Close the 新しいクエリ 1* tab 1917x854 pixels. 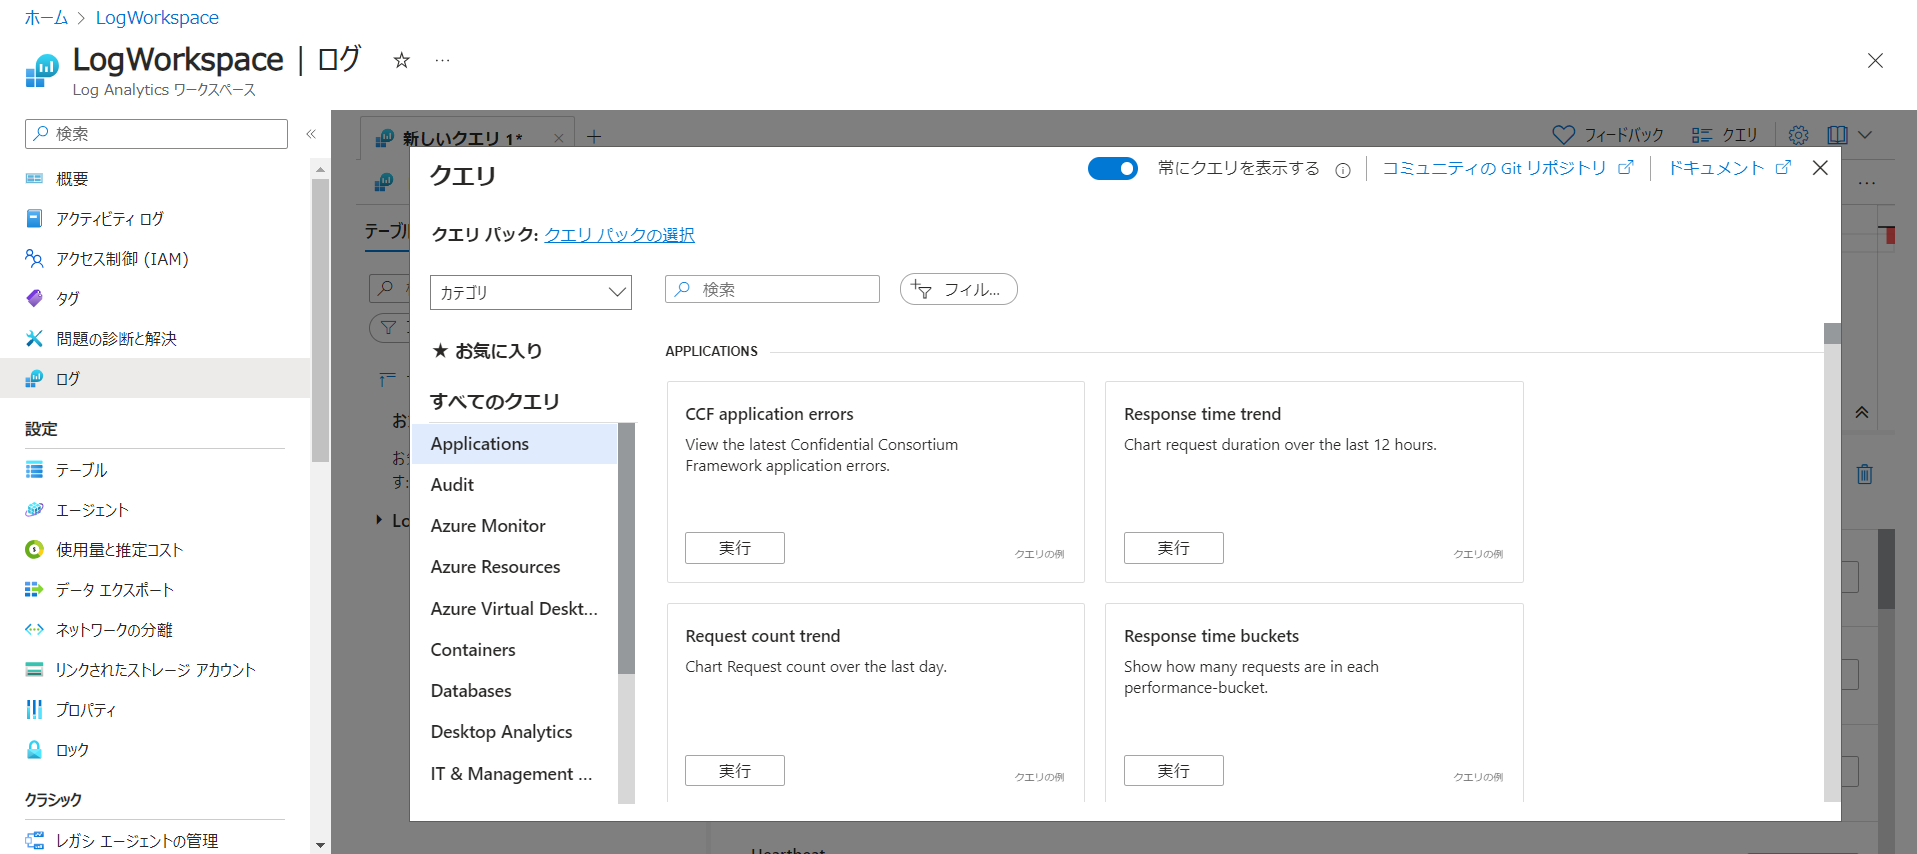click(x=558, y=138)
